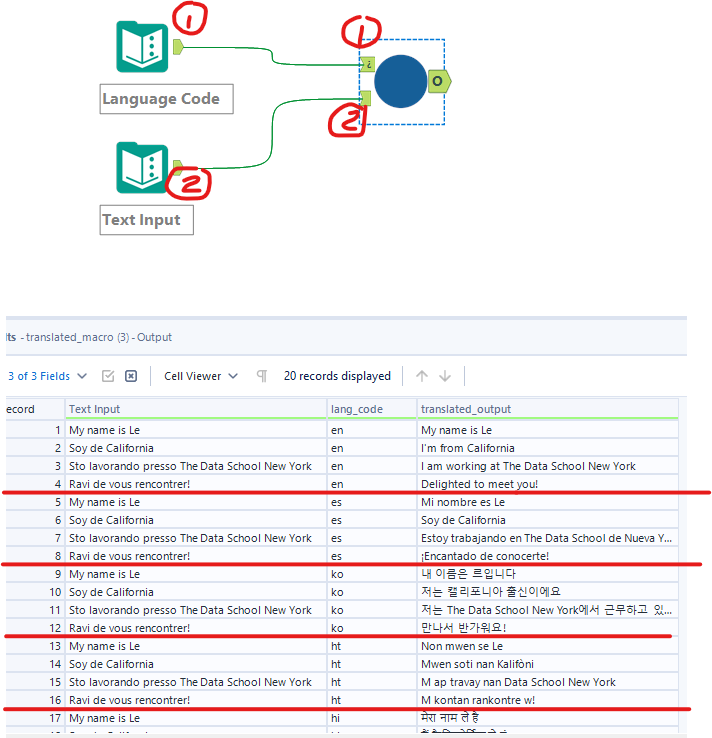This screenshot has width=712, height=738.
Task: Select cell 'M kontan rankontre w!'
Action: 548,700
